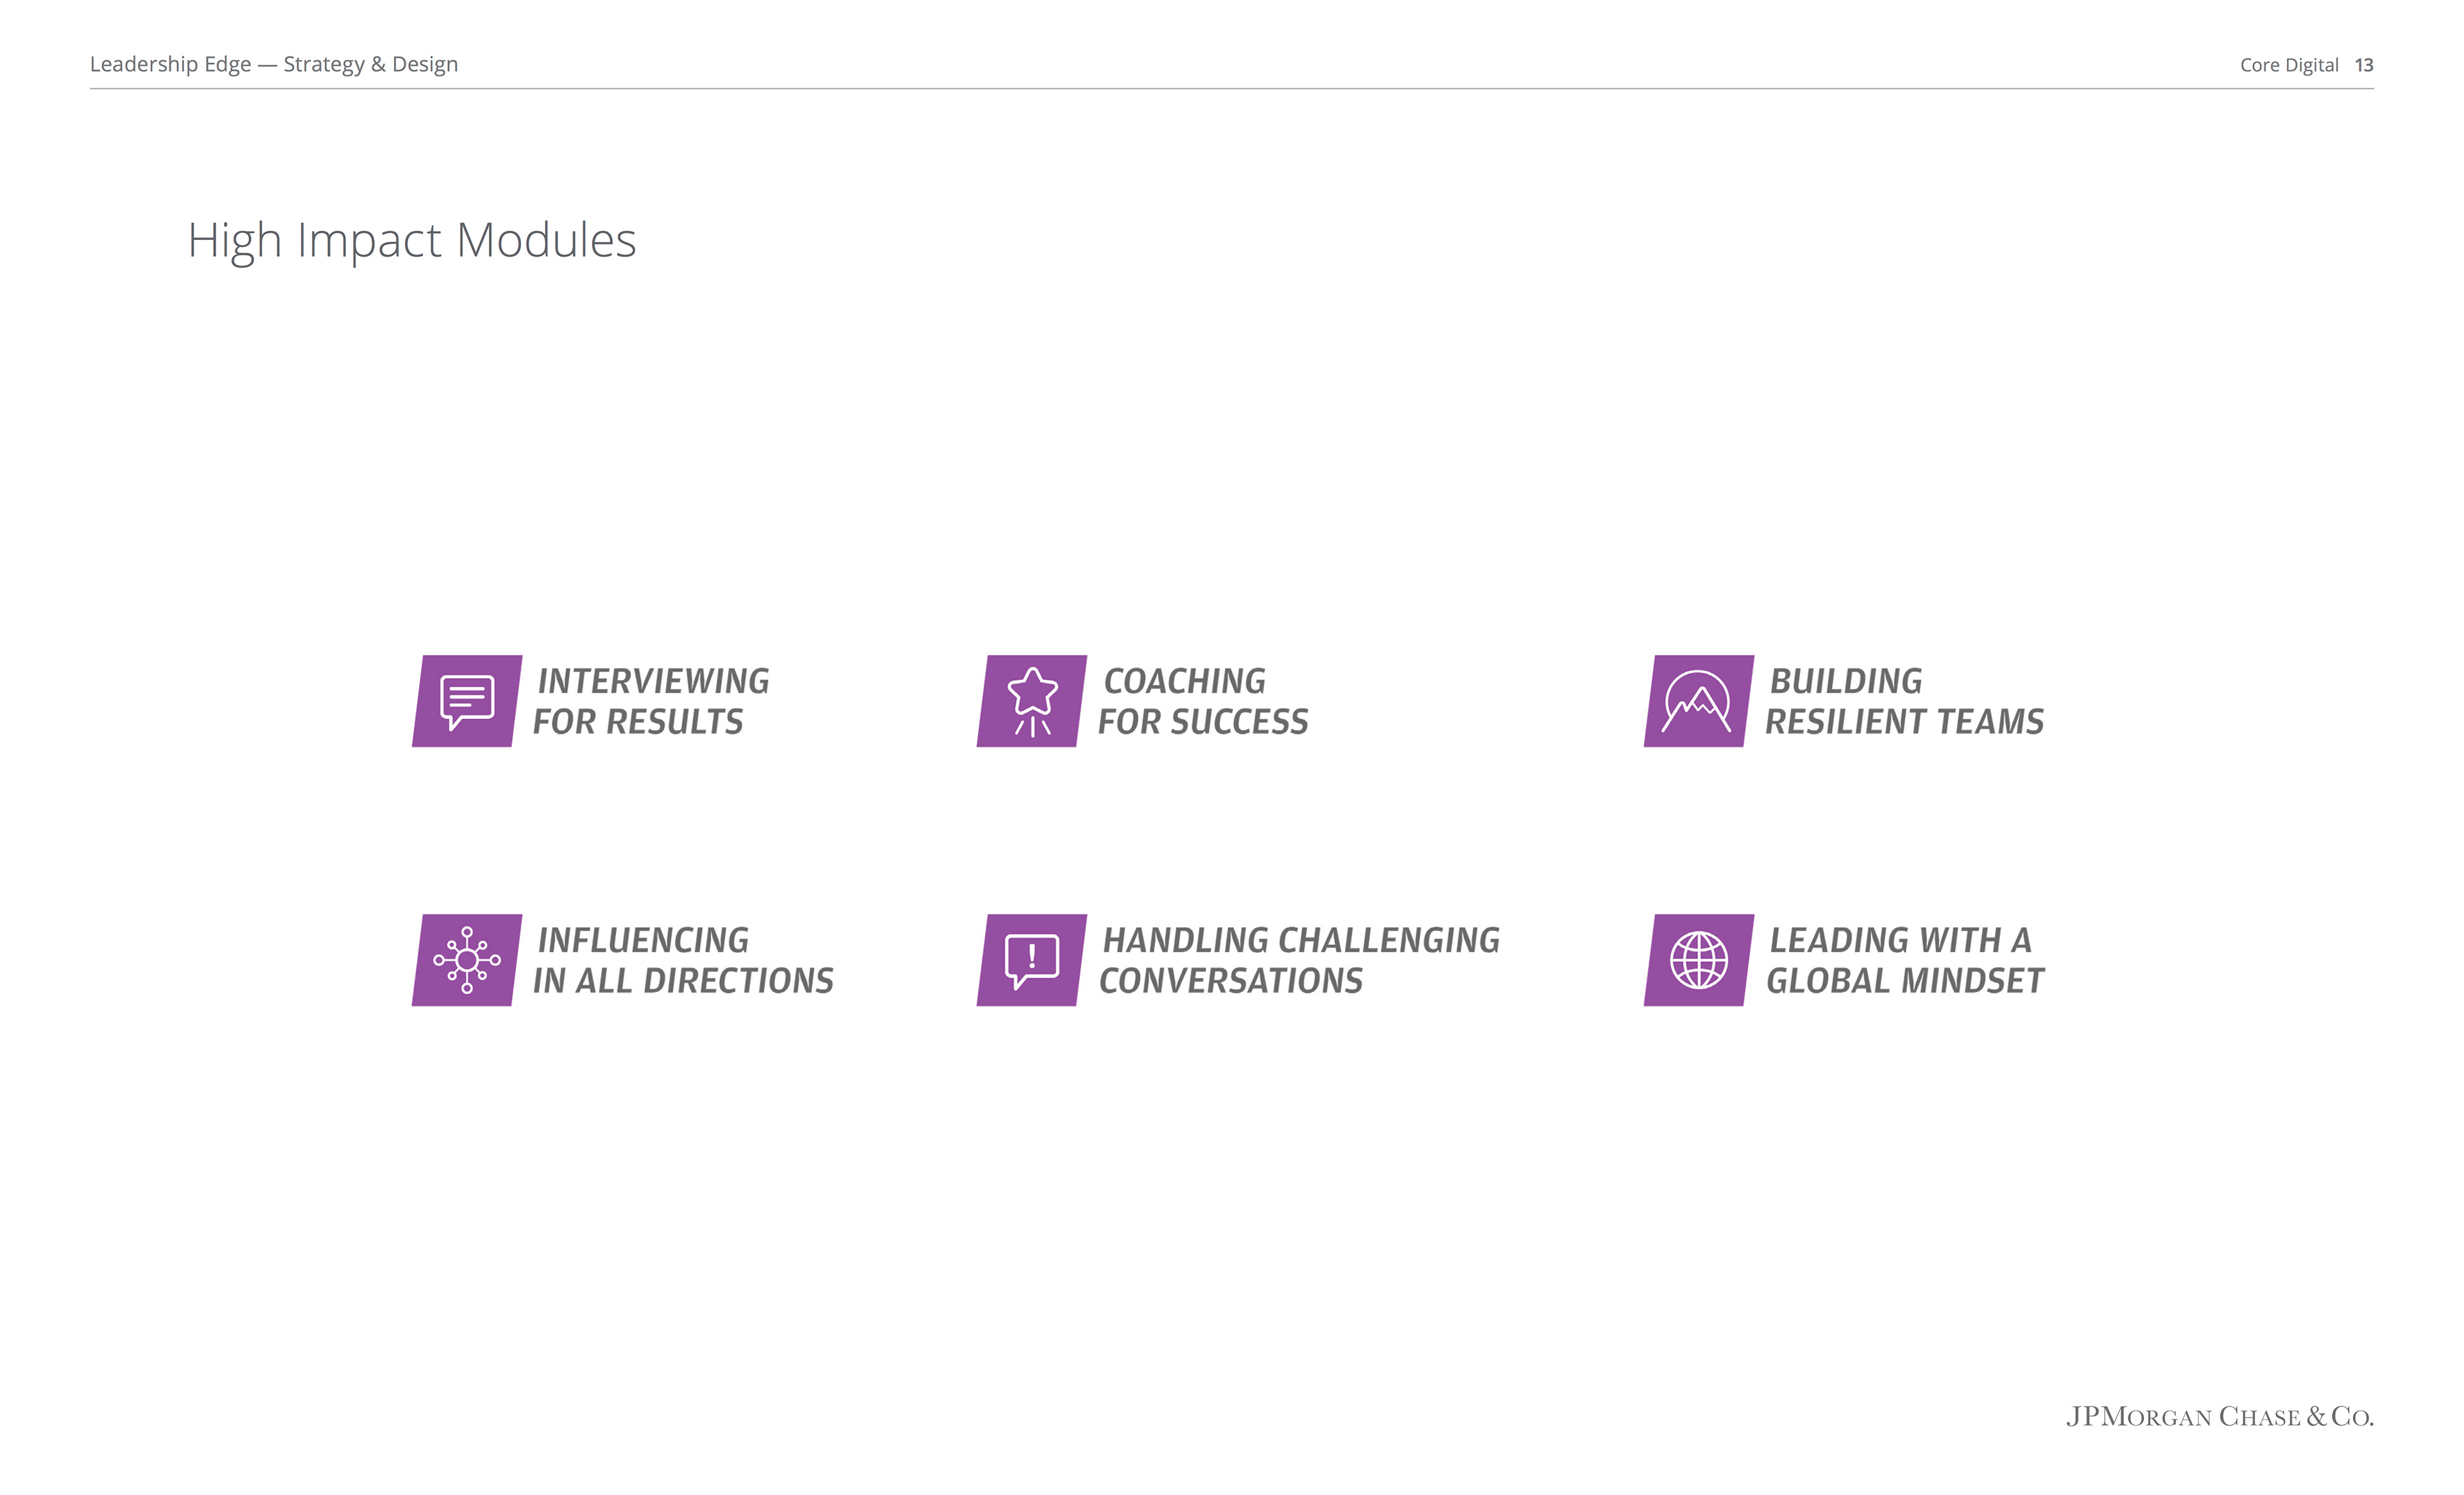Open the Handling Challenging Conversations text
The image size is (2464, 1495).
point(1299,960)
